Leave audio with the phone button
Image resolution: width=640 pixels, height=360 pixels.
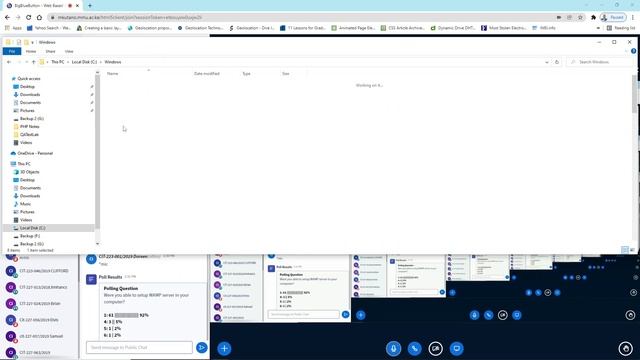tap(415, 349)
